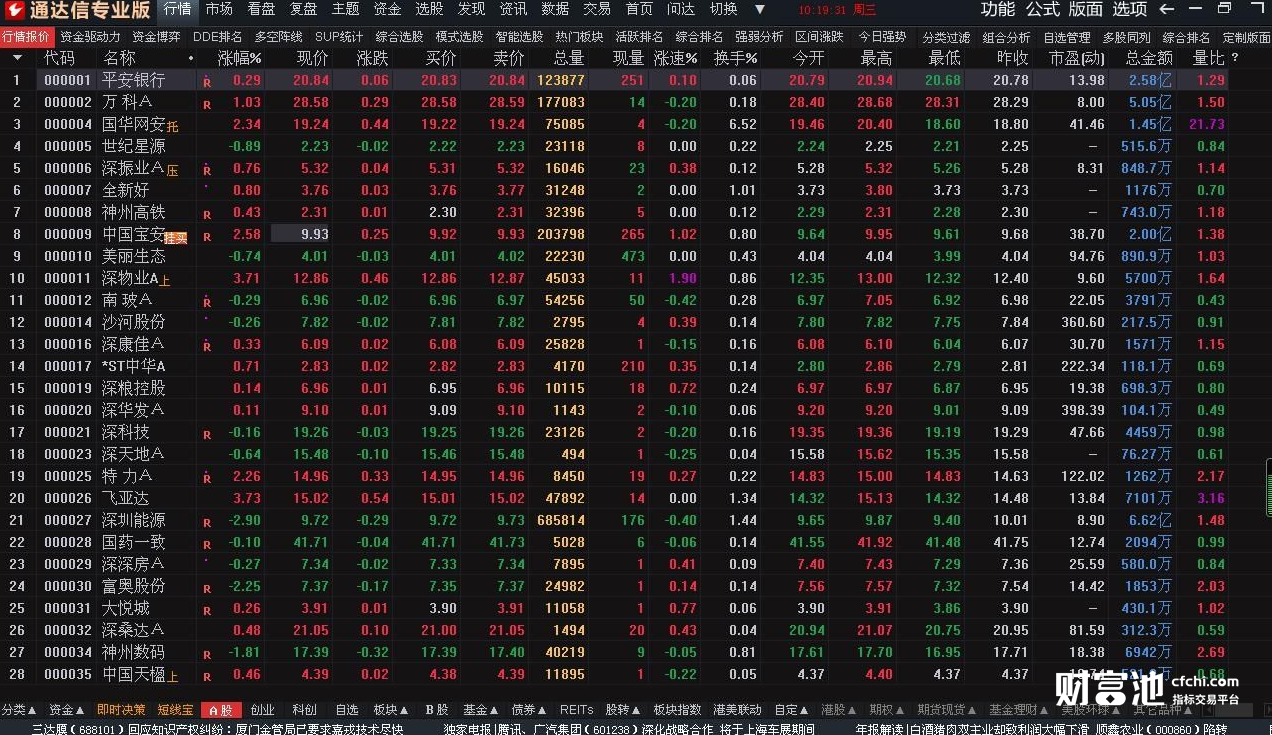Expand the 债券▲ dropdown at bottom

pos(530,710)
